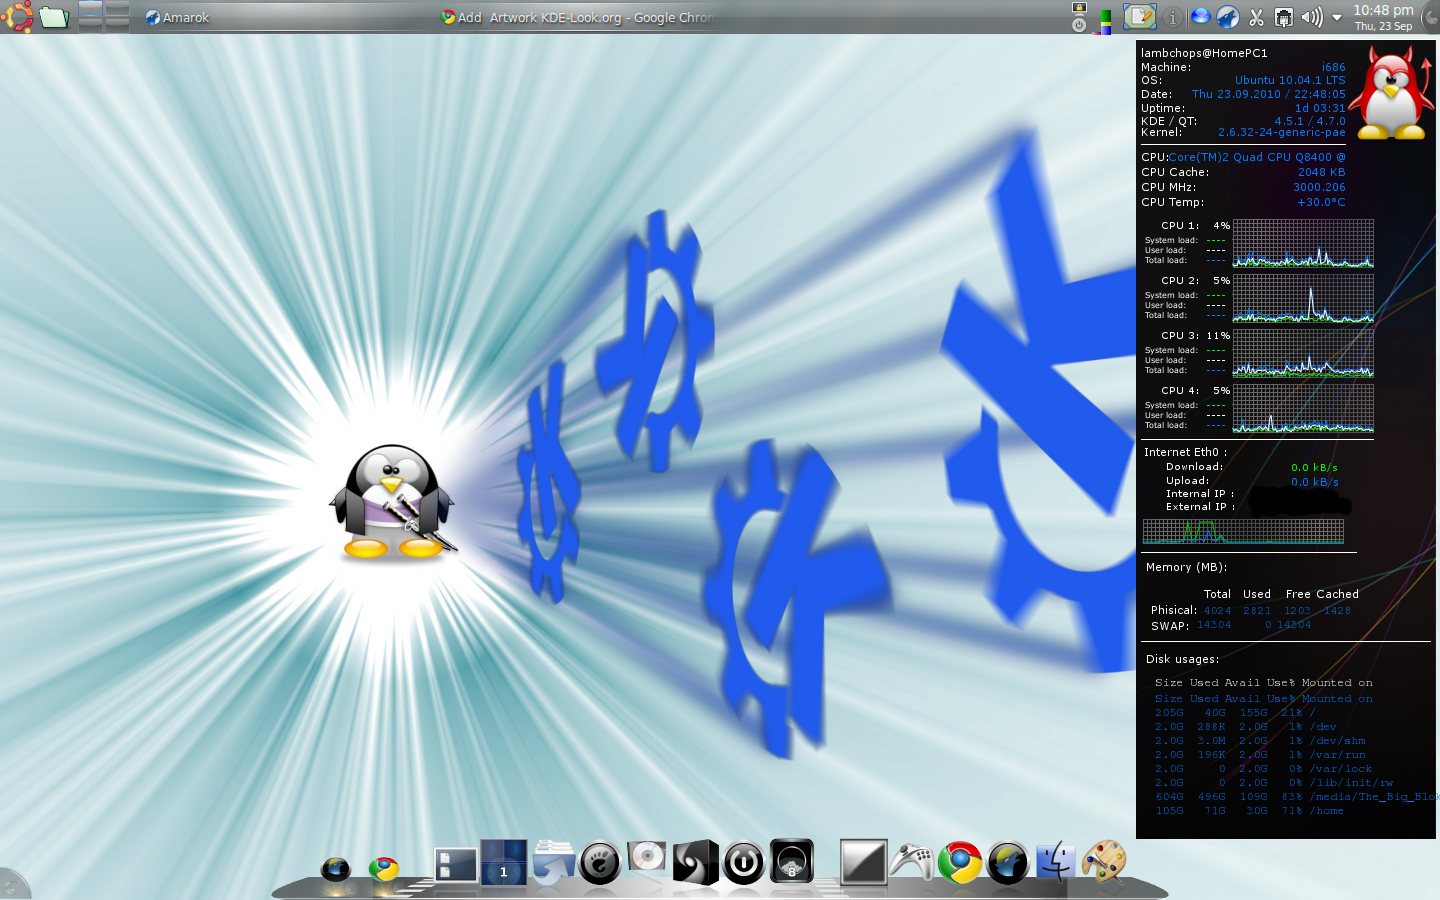Image resolution: width=1440 pixels, height=900 pixels.
Task: Click the CPU Temp '+30.0°C' value
Action: (x=1321, y=202)
